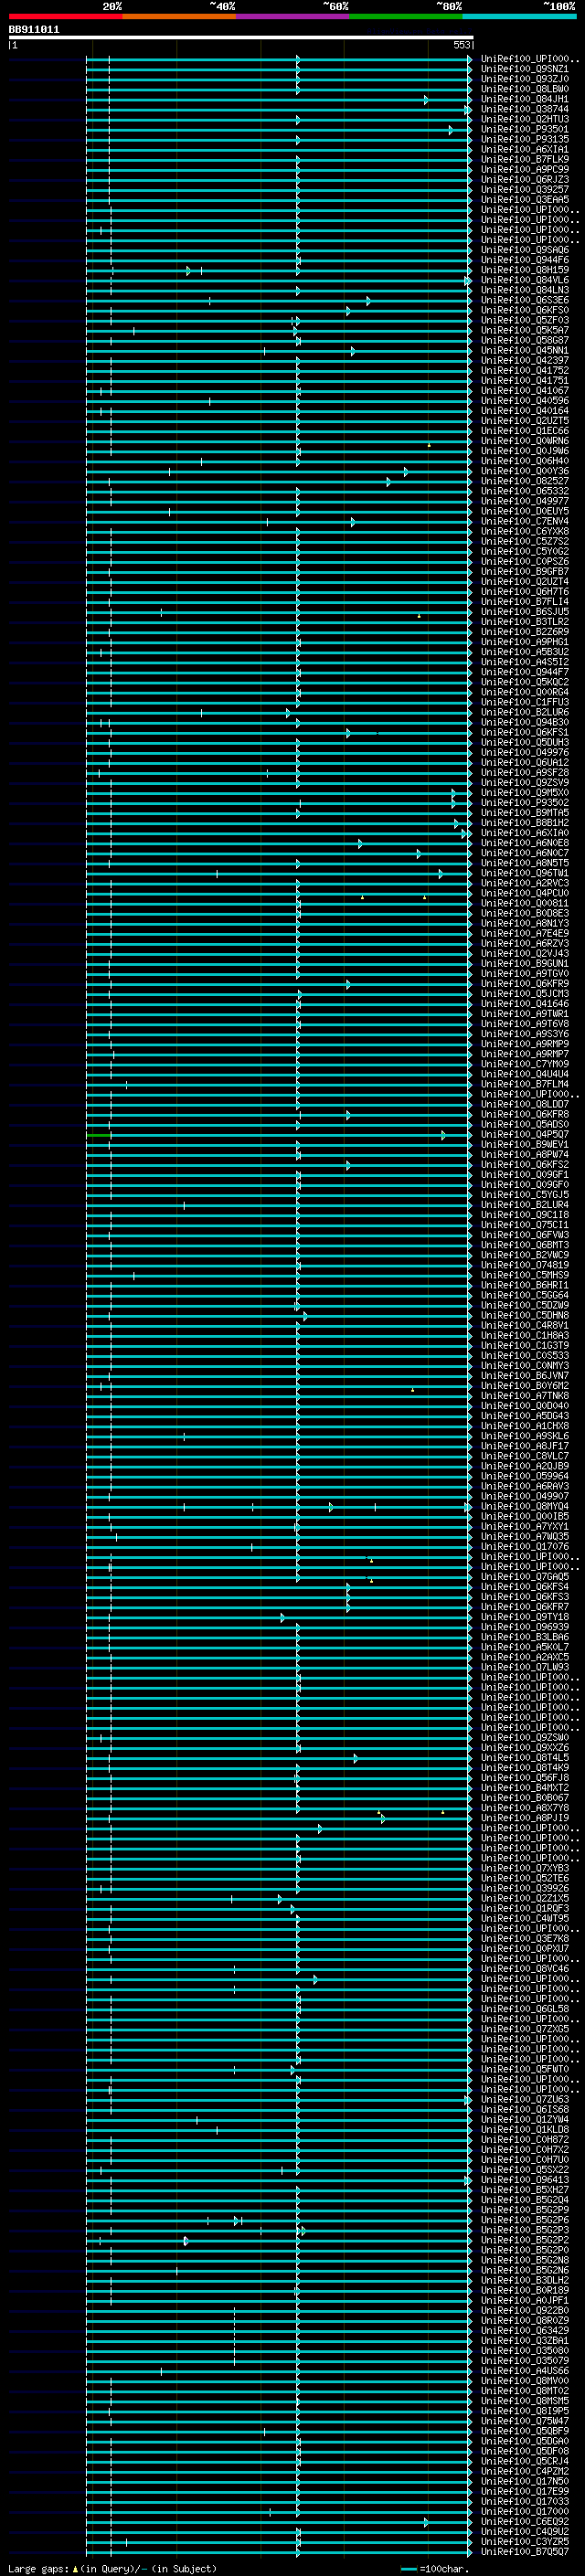This screenshot has width=585, height=2576.
Task: Select the UniRef100_C0S533 label
Action: pyautogui.click(x=525, y=1355)
